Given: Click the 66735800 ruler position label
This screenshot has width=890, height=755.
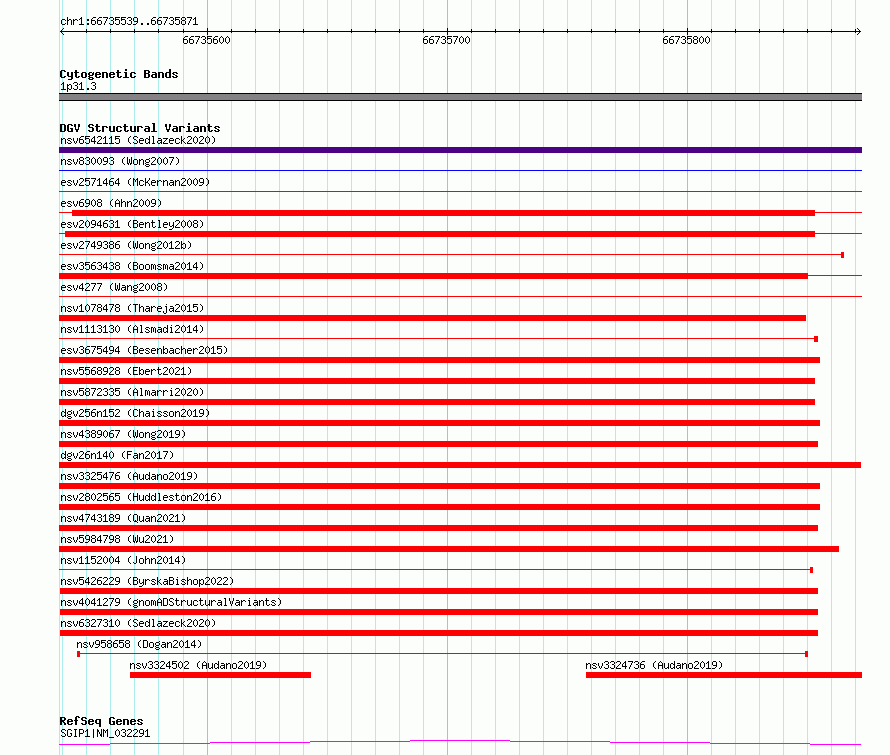Looking at the screenshot, I should pyautogui.click(x=686, y=40).
